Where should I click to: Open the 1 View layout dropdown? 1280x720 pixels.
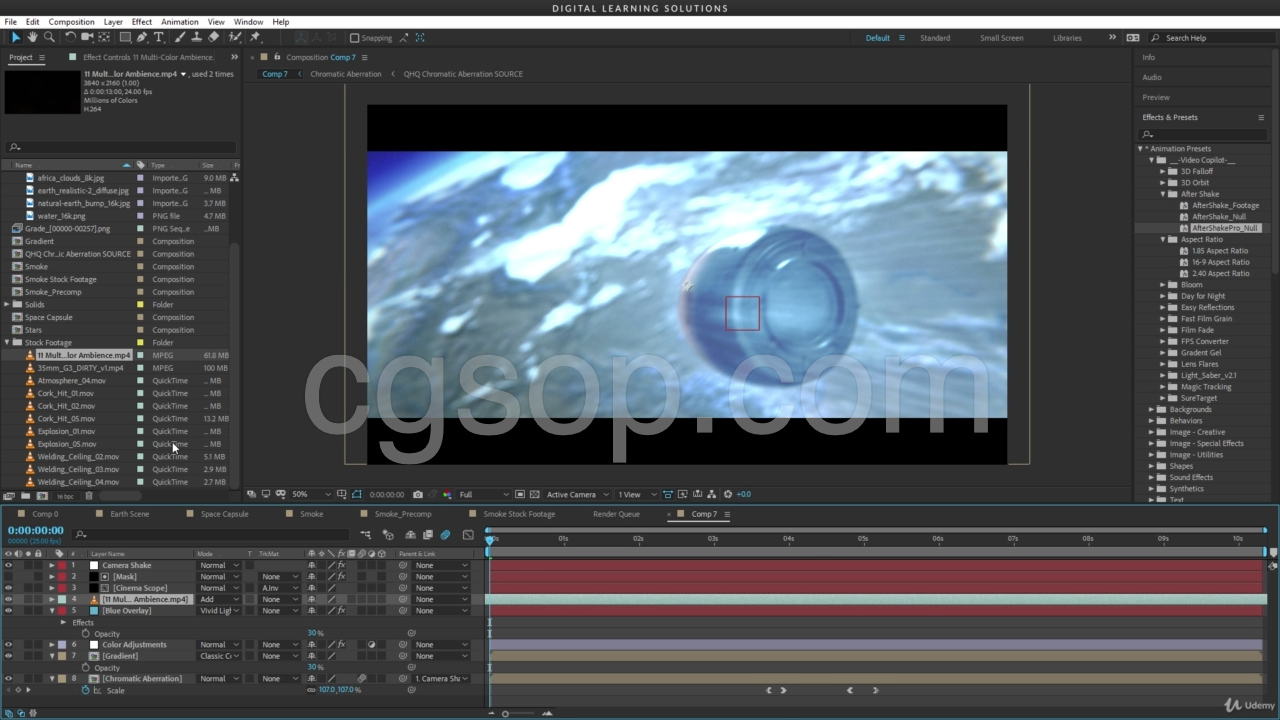[636, 494]
